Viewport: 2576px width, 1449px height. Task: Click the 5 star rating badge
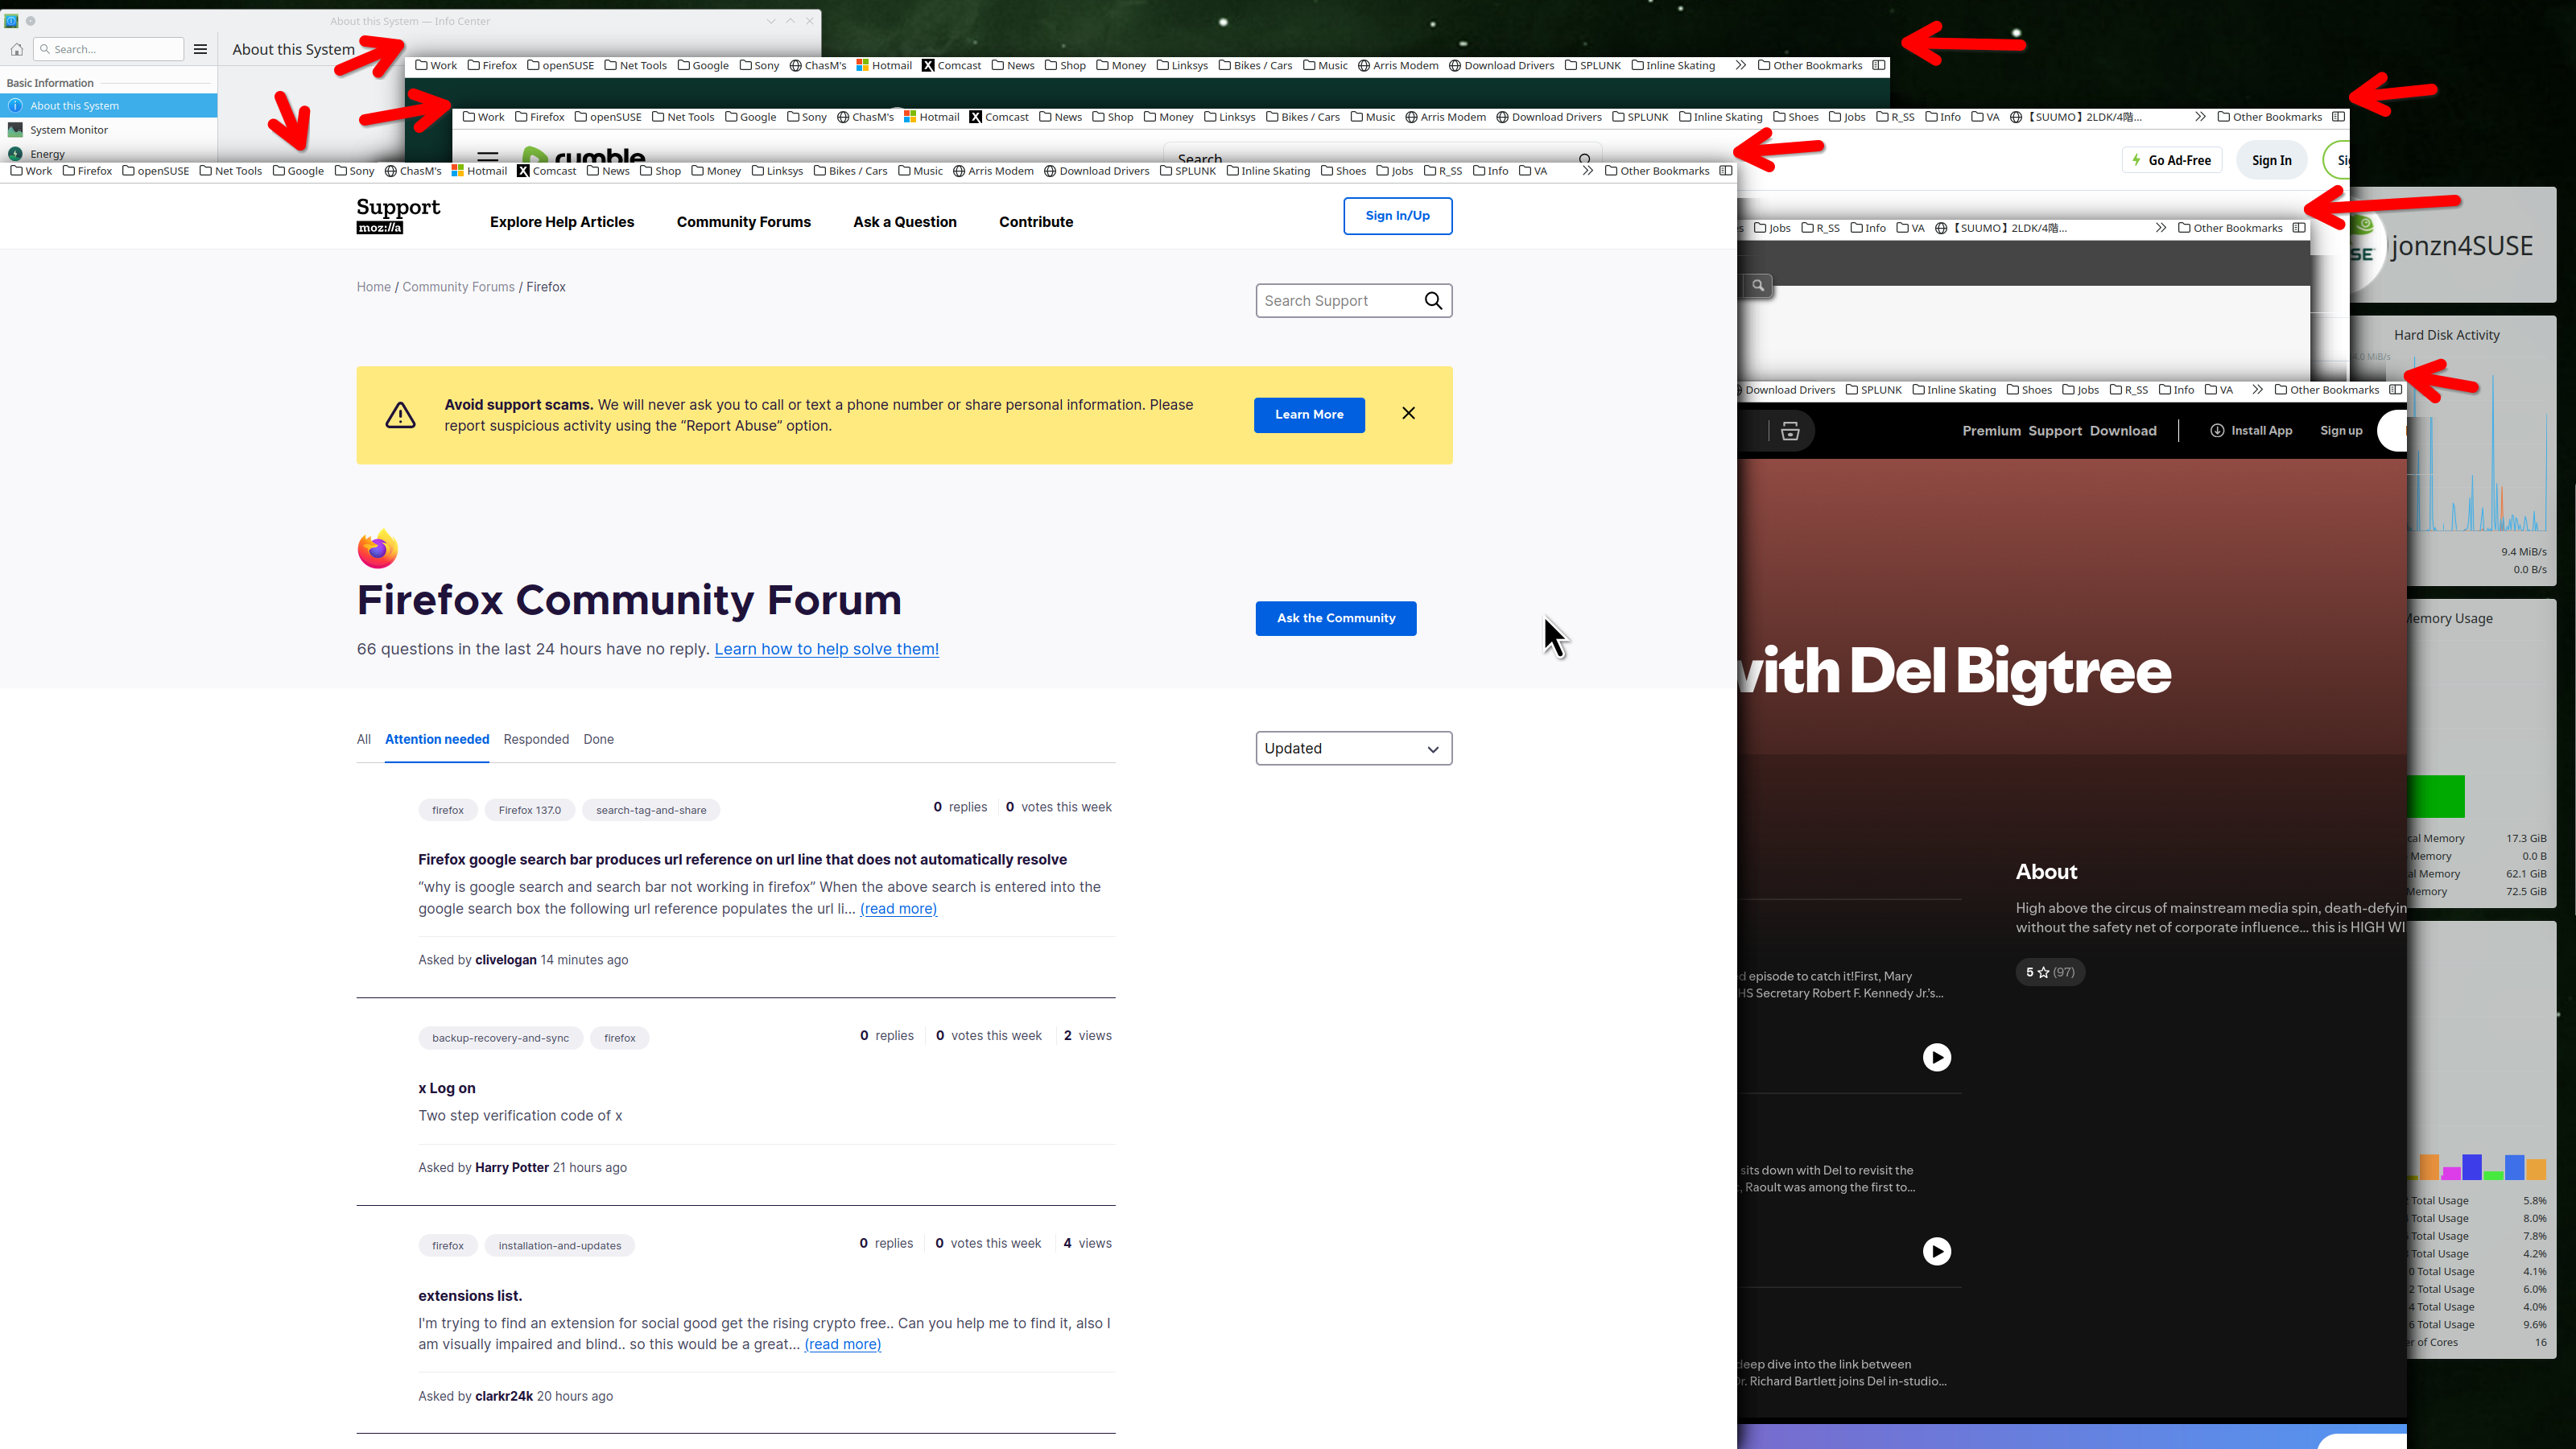coord(2050,972)
